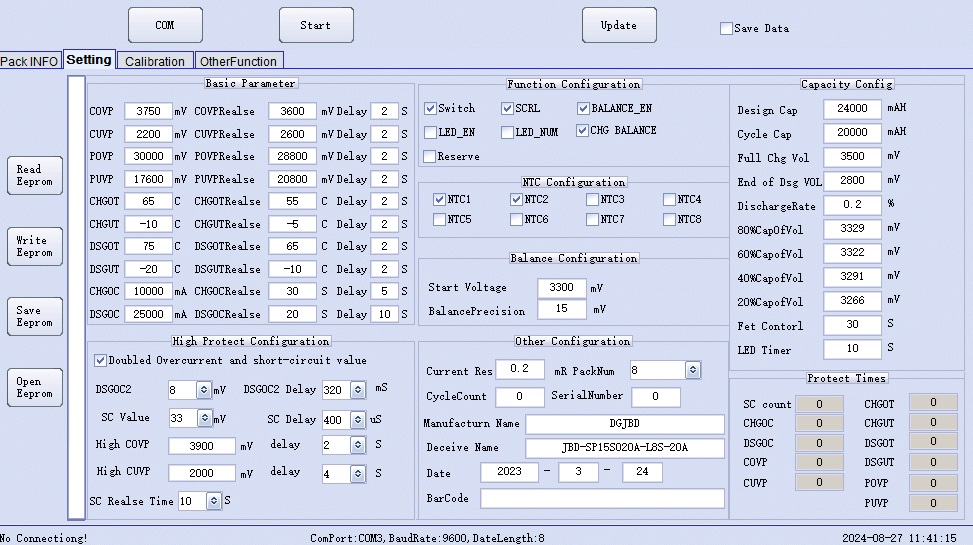Click Save Eeprom button
Screen dimensions: 973x545
tap(35, 317)
